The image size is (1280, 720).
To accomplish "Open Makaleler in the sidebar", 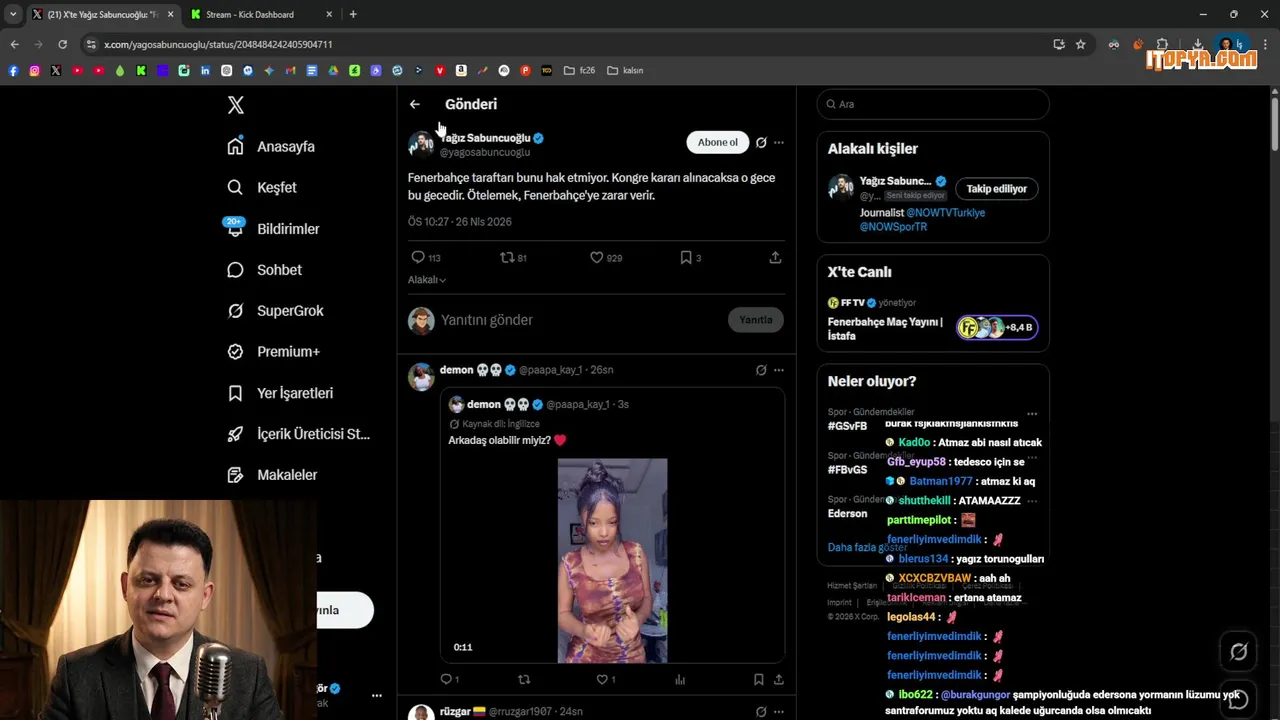I will tap(272, 475).
